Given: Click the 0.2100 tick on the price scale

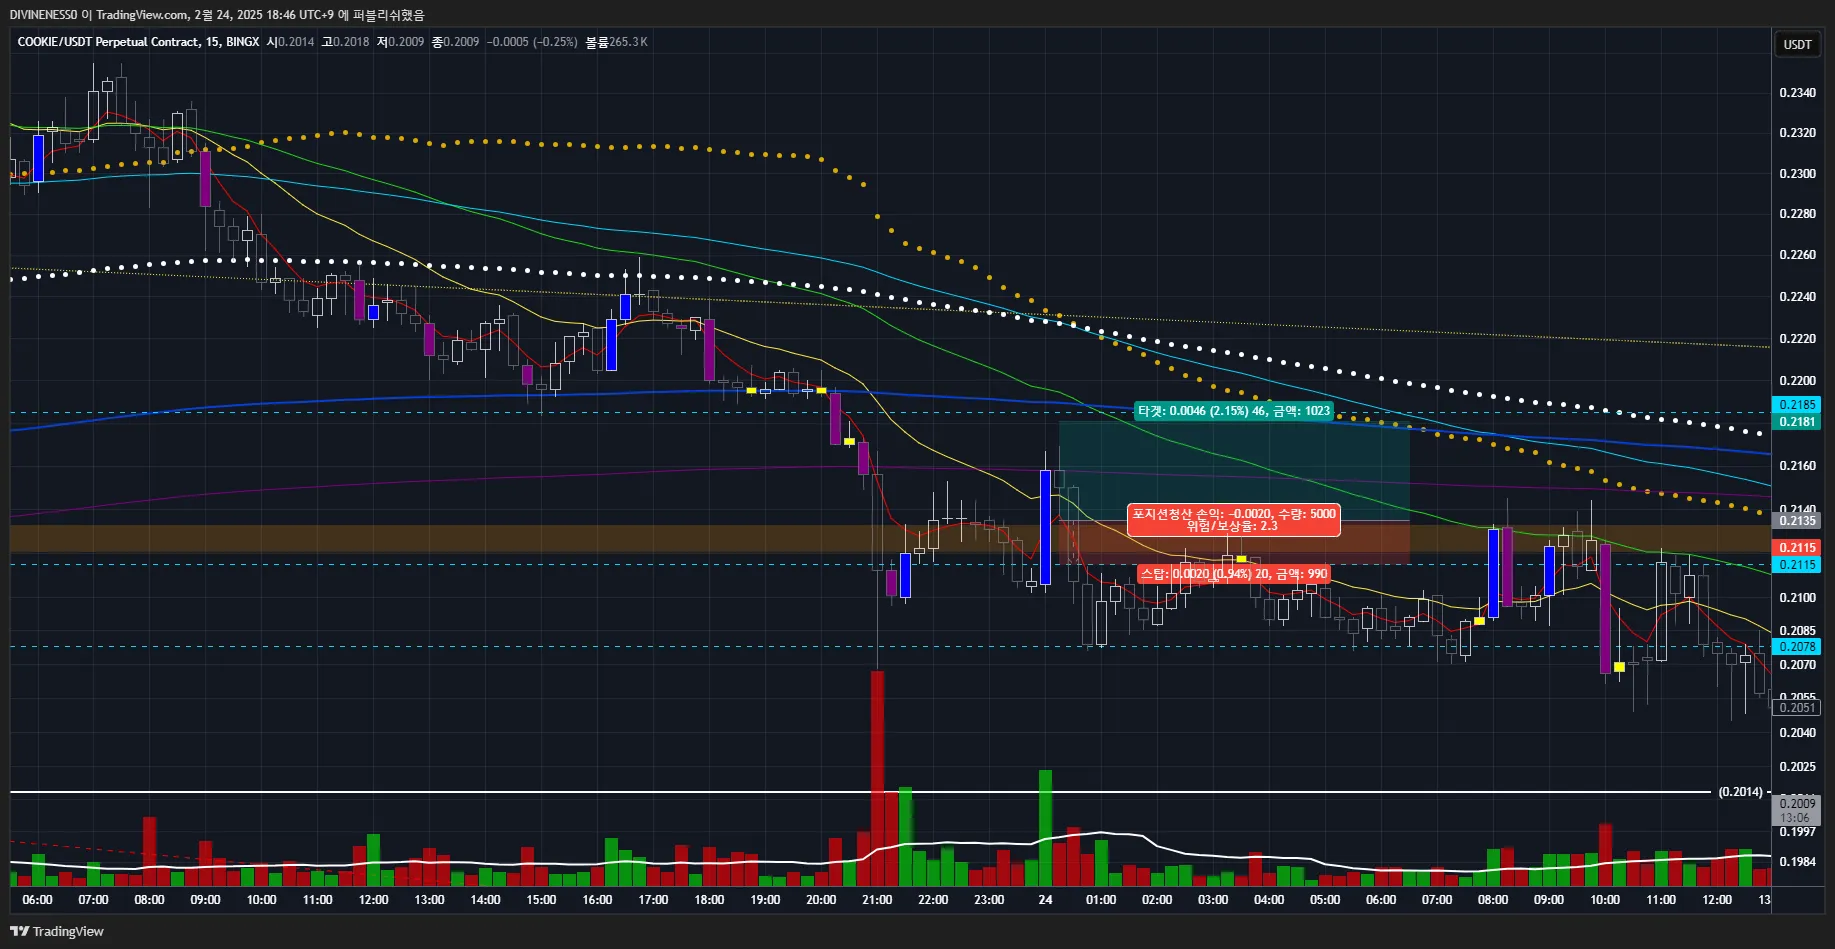Looking at the screenshot, I should (1797, 598).
